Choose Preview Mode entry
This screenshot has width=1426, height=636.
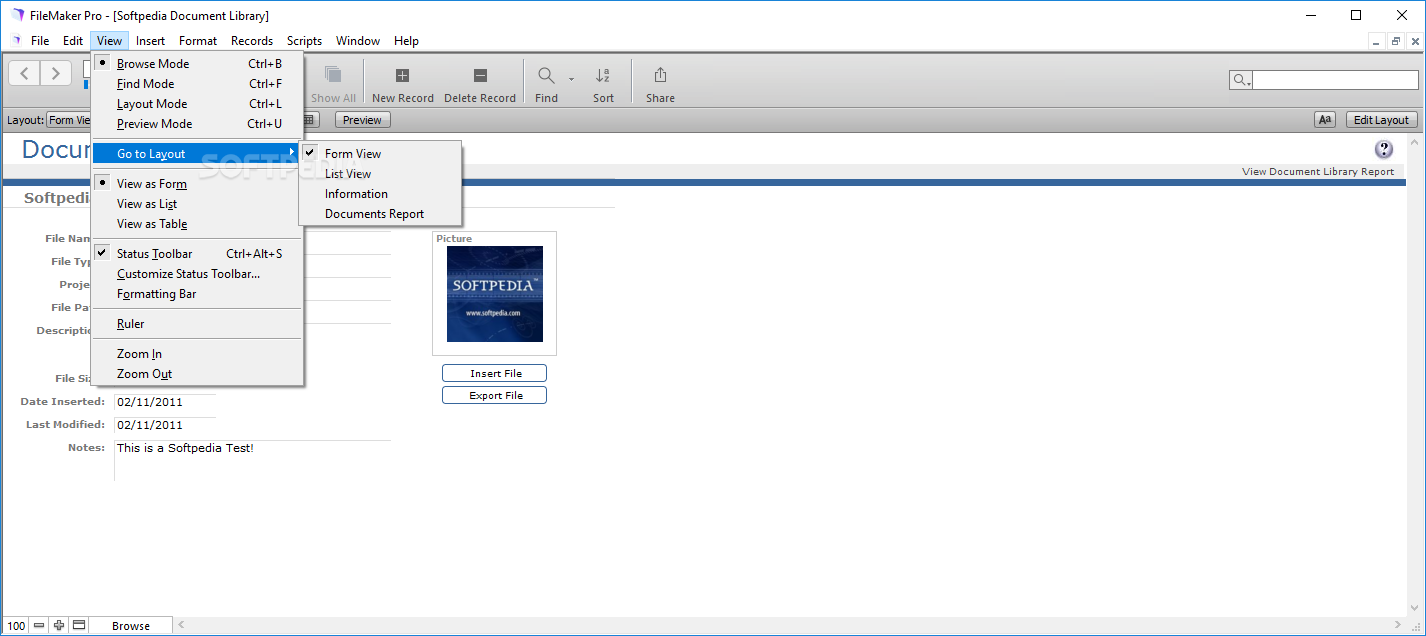coord(197,124)
